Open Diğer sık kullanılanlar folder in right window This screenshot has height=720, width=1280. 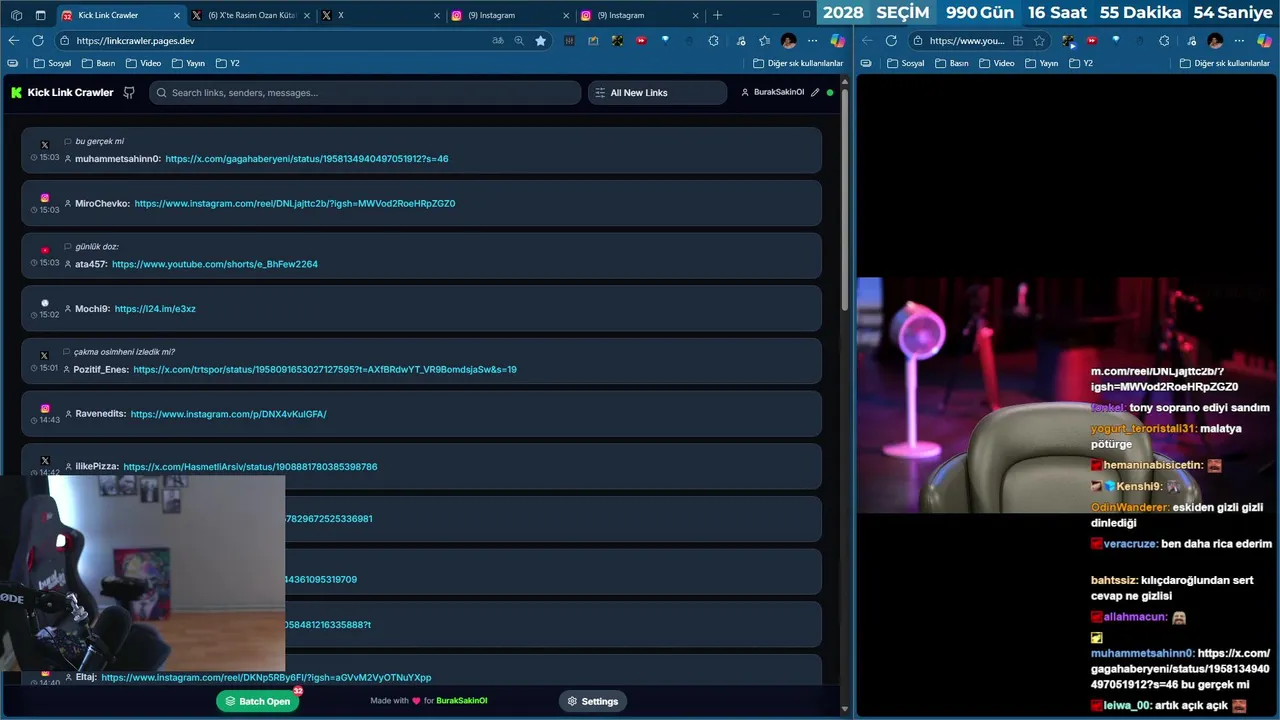(x=1225, y=63)
